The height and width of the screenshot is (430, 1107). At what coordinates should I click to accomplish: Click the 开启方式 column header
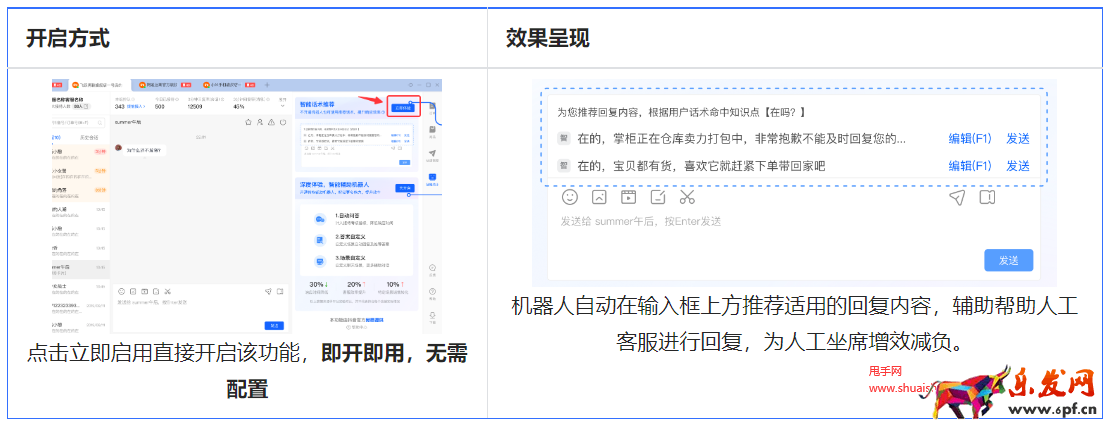pyautogui.click(x=68, y=37)
